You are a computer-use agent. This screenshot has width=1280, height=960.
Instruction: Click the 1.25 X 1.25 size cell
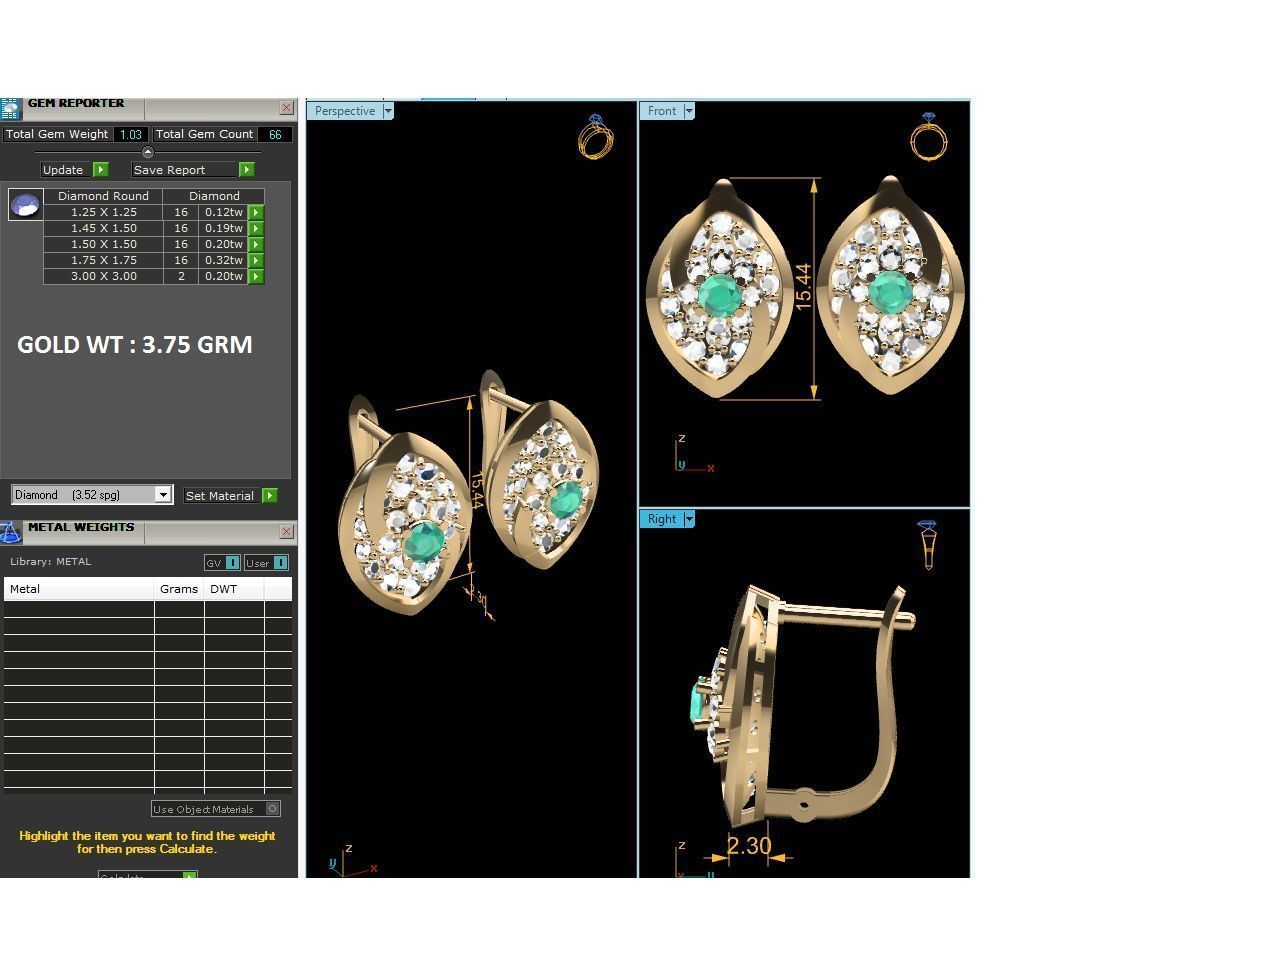(x=104, y=212)
